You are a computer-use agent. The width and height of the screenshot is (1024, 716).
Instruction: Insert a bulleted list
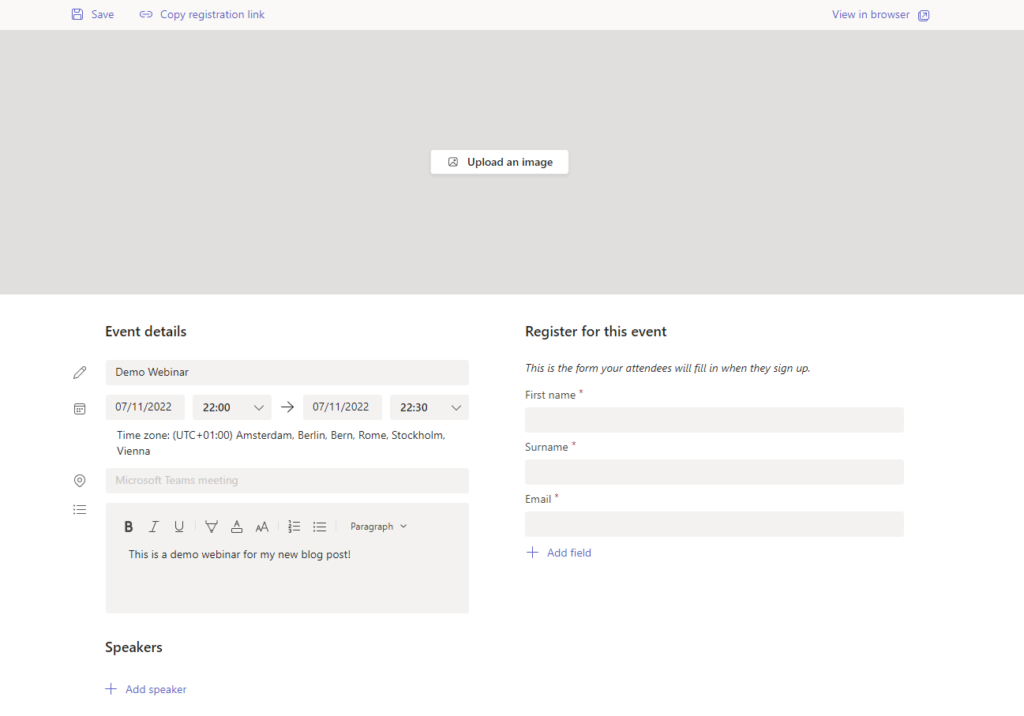[x=320, y=527]
